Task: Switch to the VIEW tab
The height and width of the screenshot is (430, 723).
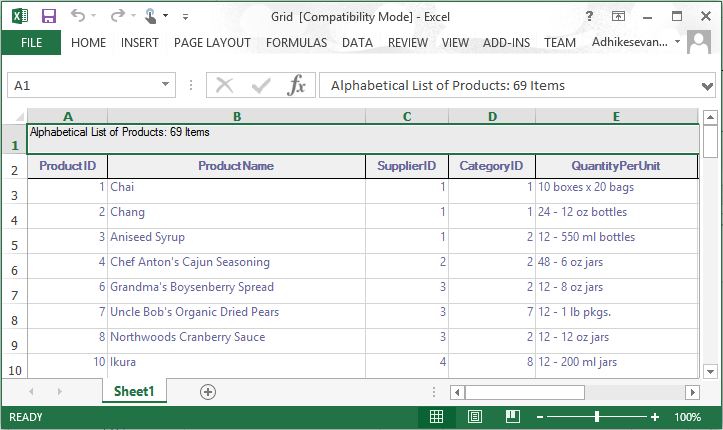Action: click(455, 42)
